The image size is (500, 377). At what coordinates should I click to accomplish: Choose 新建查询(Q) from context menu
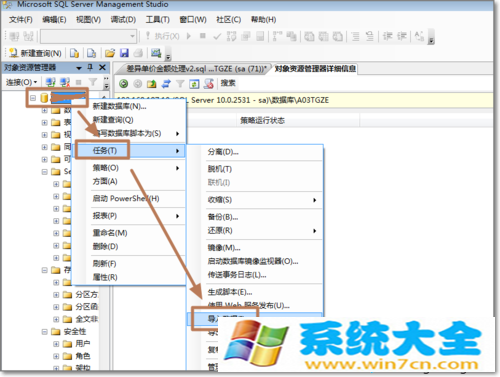129,120
